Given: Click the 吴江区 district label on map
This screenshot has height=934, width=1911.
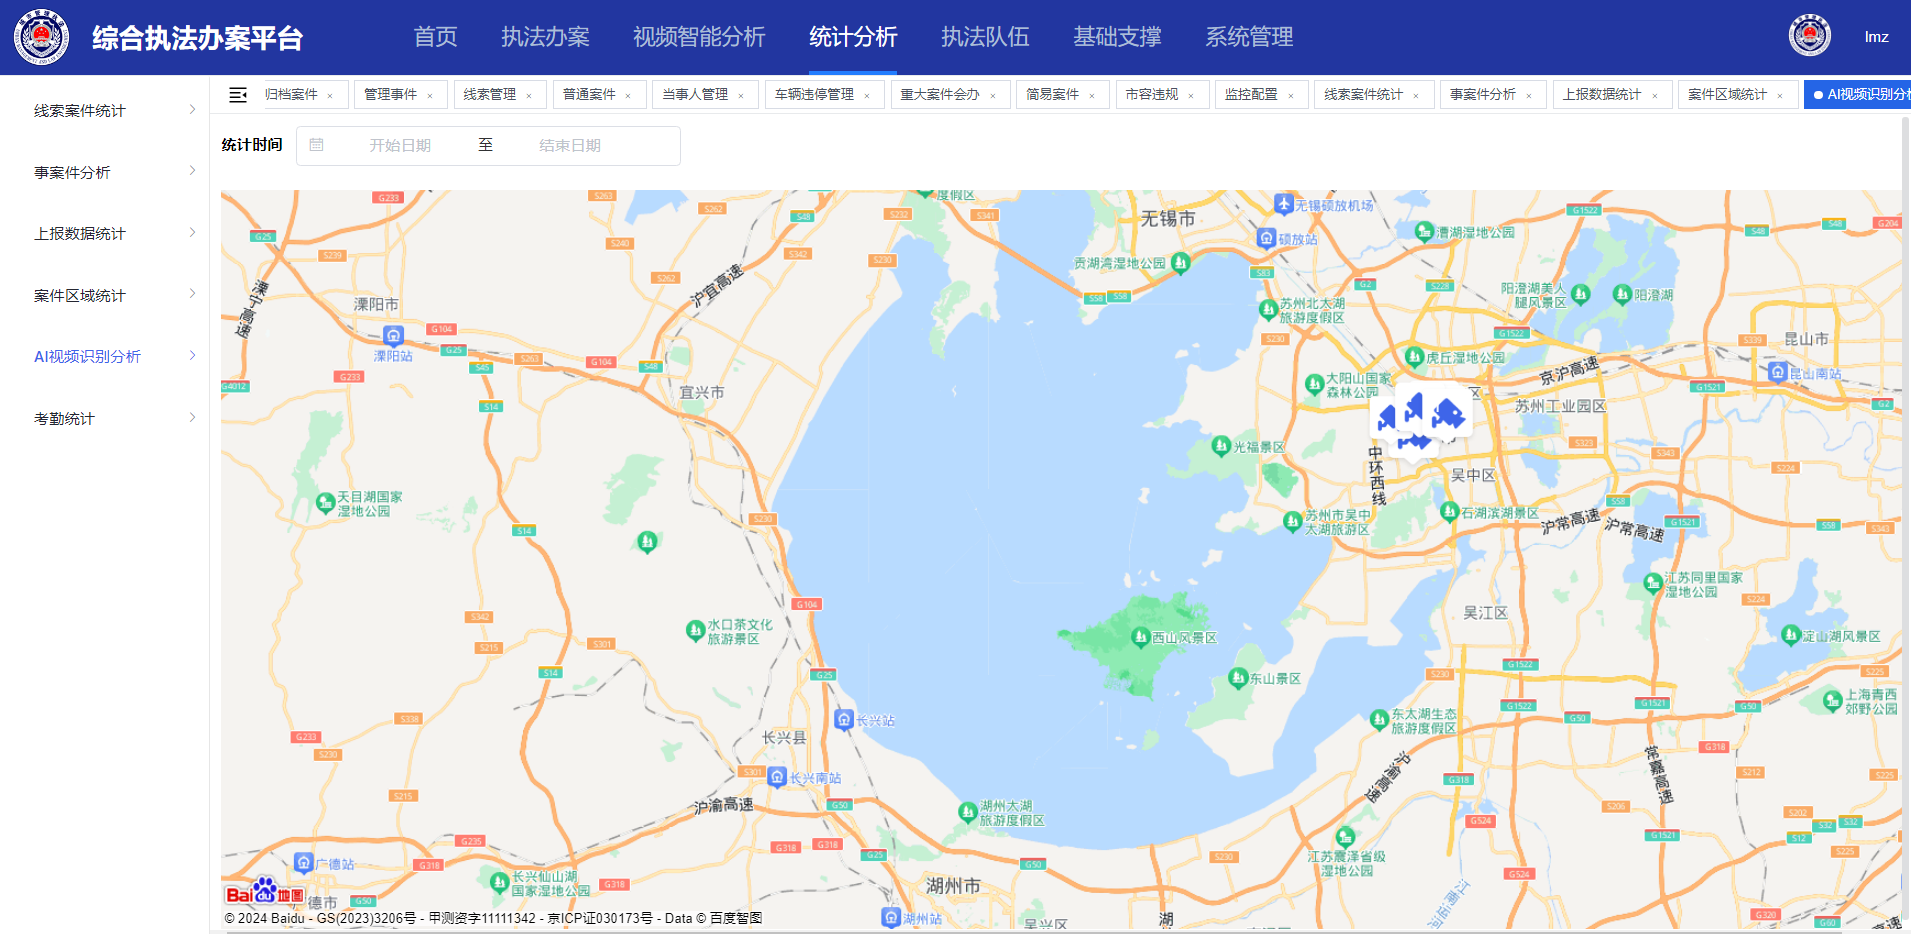Looking at the screenshot, I should click(1485, 612).
